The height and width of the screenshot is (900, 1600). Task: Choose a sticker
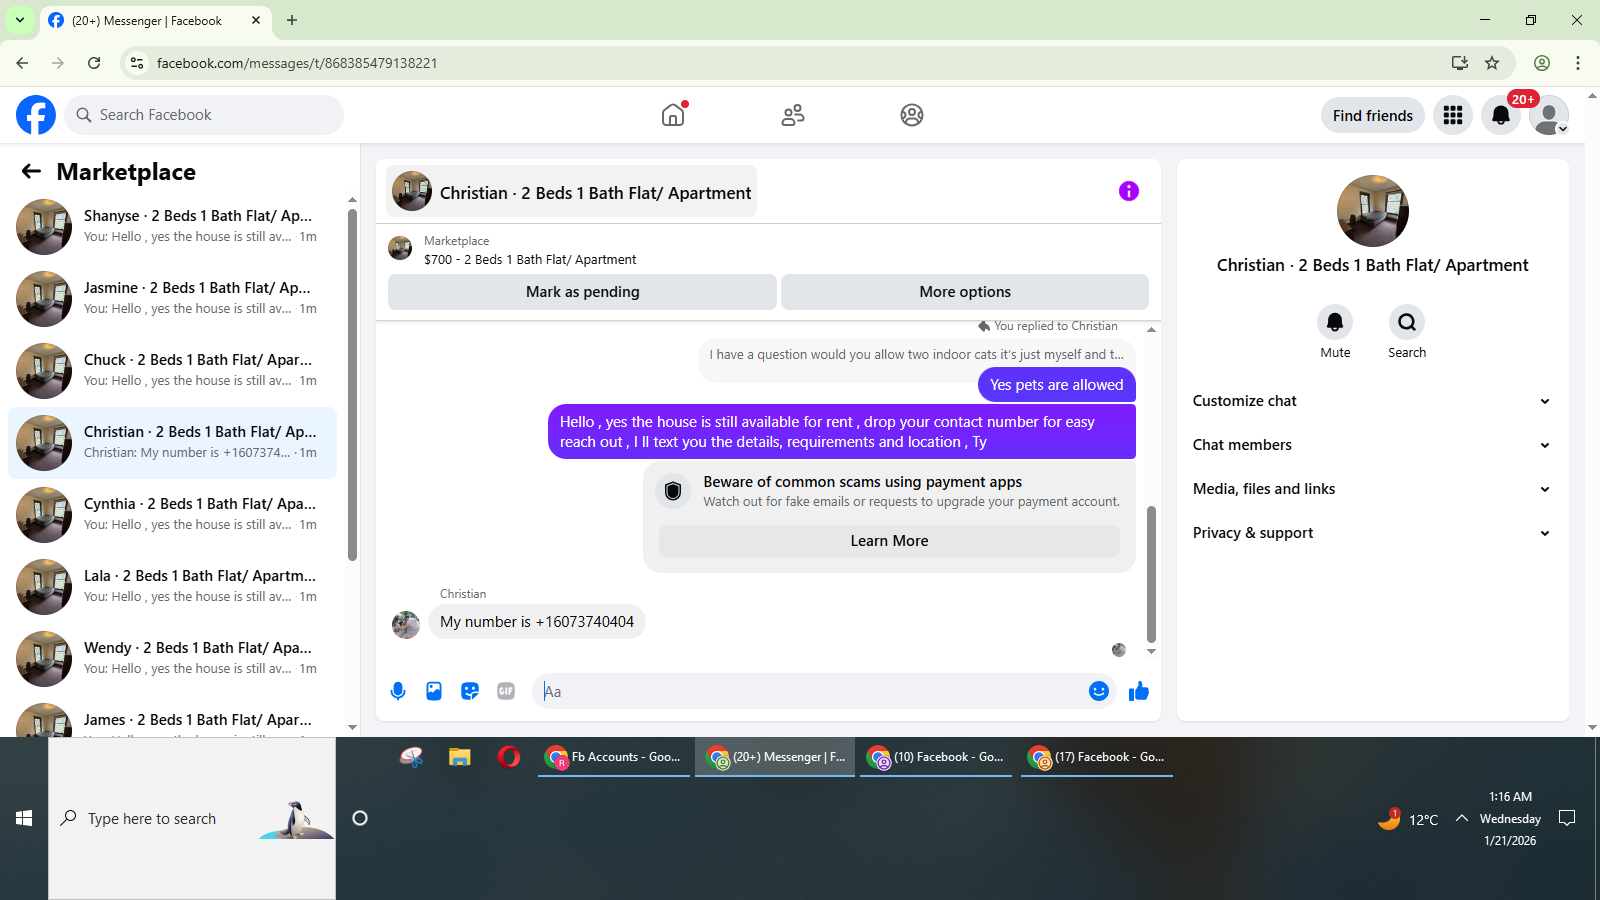(470, 691)
